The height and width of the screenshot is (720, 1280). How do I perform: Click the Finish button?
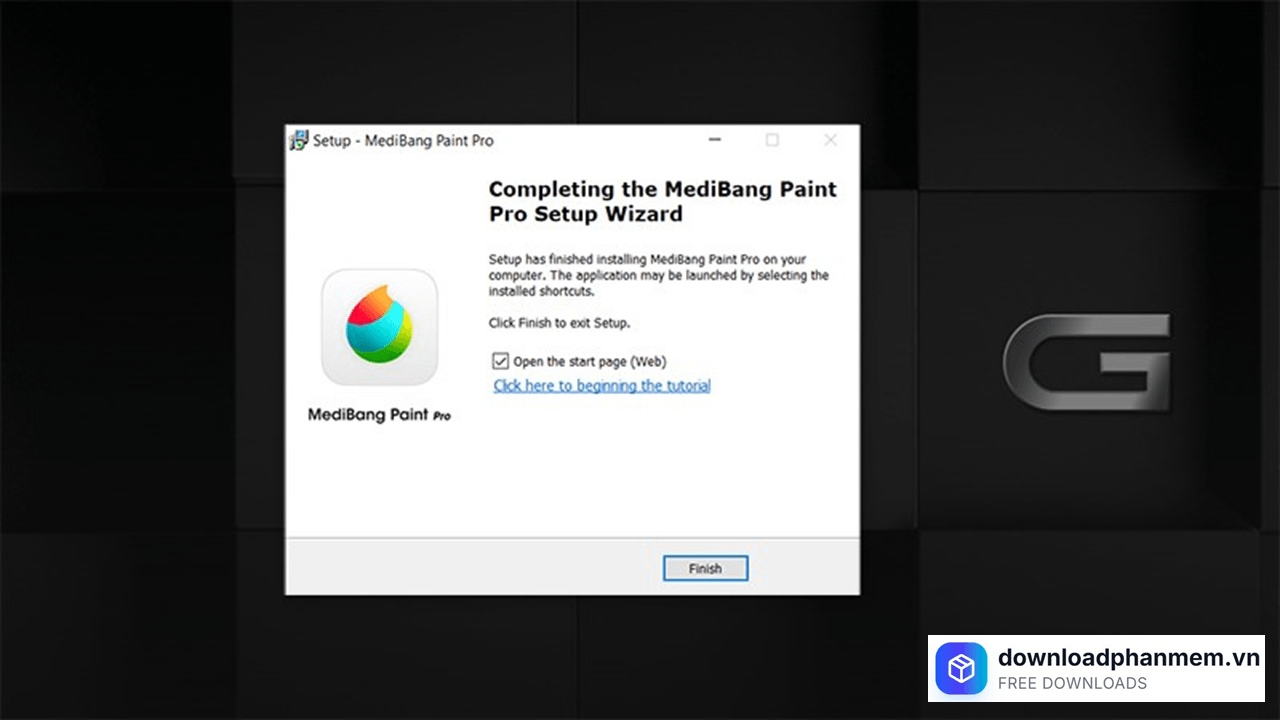pyautogui.click(x=705, y=568)
